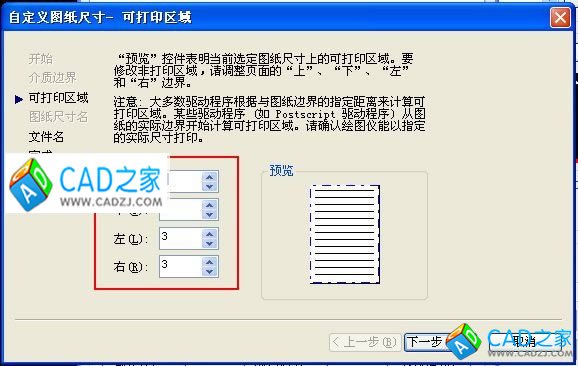
Task: Click inside the 右(R) margin input field
Action: pos(181,266)
